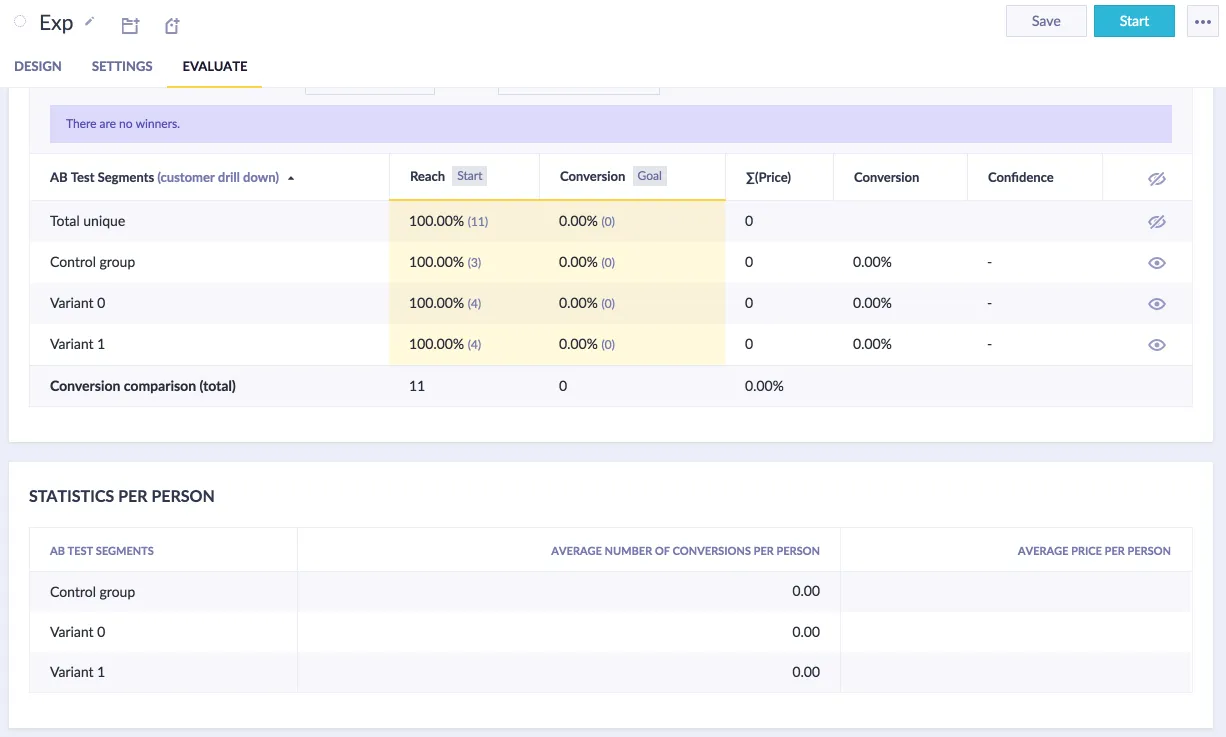Select the EVALUATE tab
The image size is (1226, 737).
[x=215, y=66]
